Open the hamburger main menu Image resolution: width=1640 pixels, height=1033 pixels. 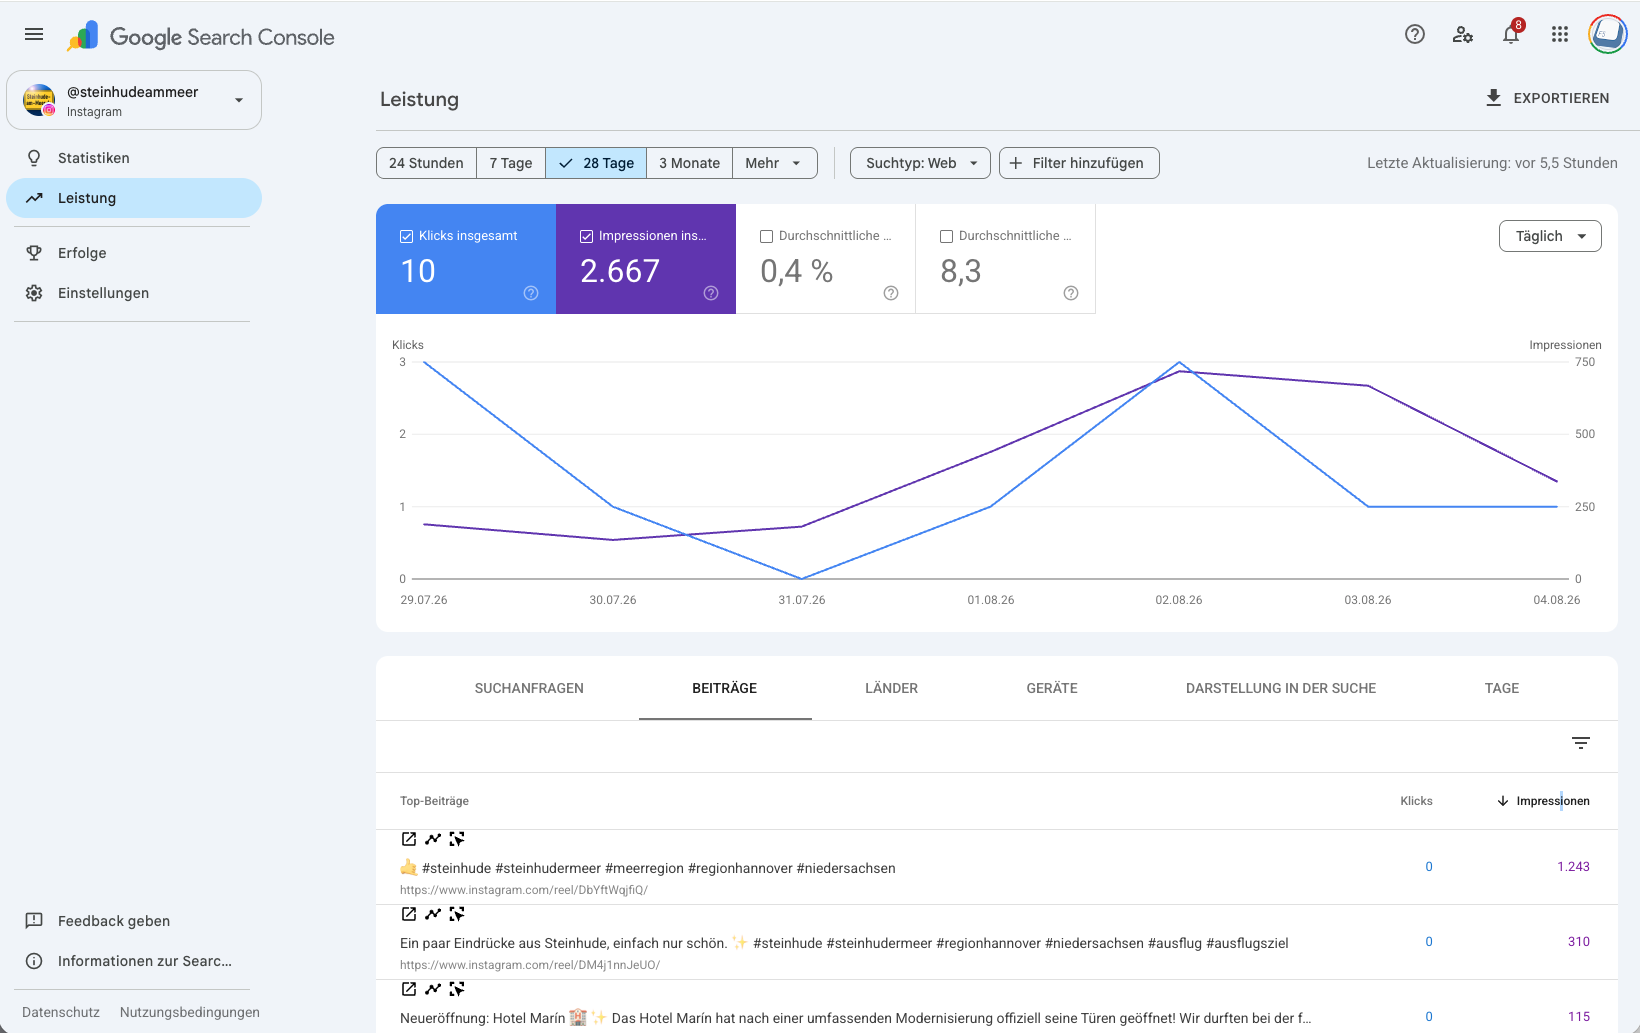pyautogui.click(x=34, y=34)
